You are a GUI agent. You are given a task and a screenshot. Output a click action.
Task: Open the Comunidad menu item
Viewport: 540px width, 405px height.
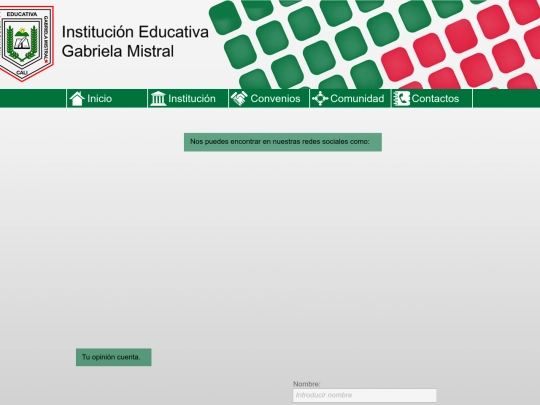click(350, 98)
